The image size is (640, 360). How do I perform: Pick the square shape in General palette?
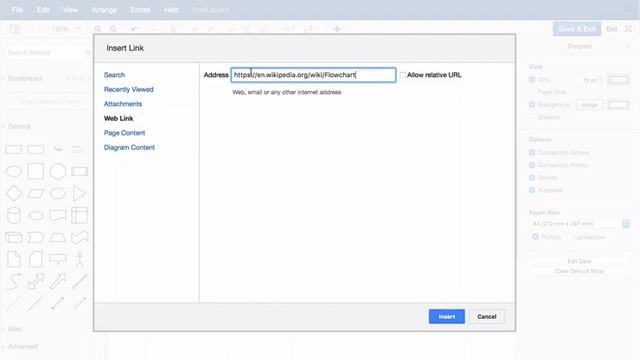[x=36, y=171]
